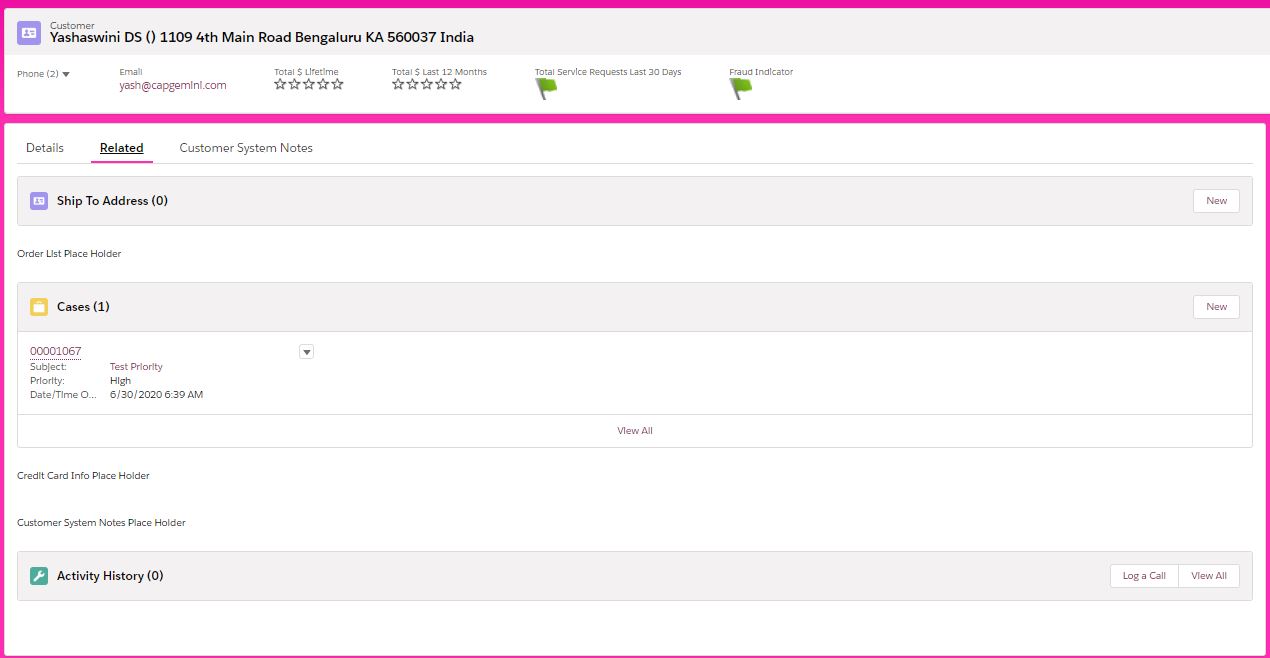Image resolution: width=1270 pixels, height=658 pixels.
Task: Open case number 00001067 link
Action: 56,351
